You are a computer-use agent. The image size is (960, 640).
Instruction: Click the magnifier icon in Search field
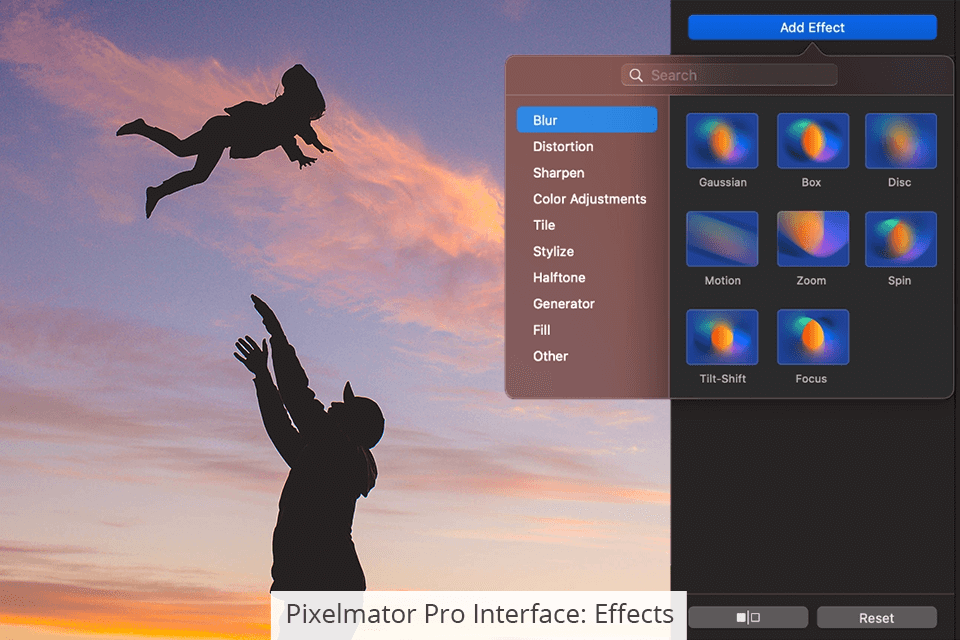[636, 75]
